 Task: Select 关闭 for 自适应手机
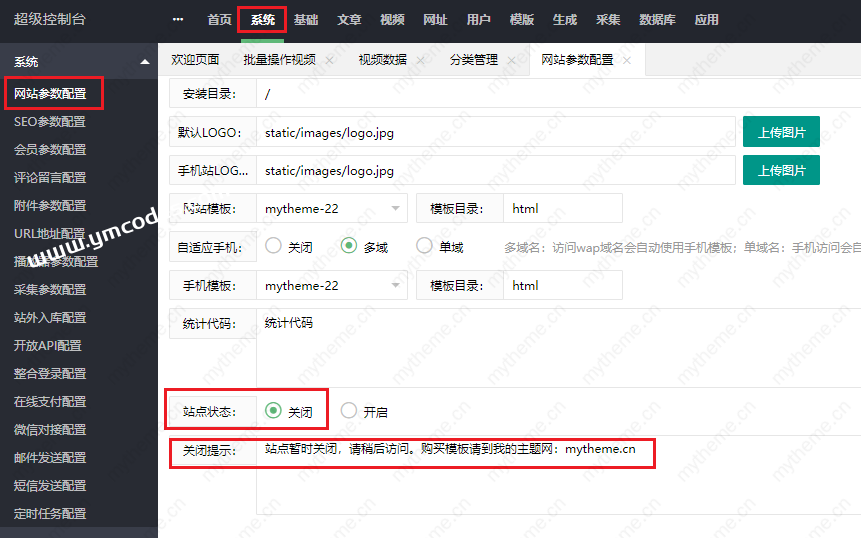273,247
